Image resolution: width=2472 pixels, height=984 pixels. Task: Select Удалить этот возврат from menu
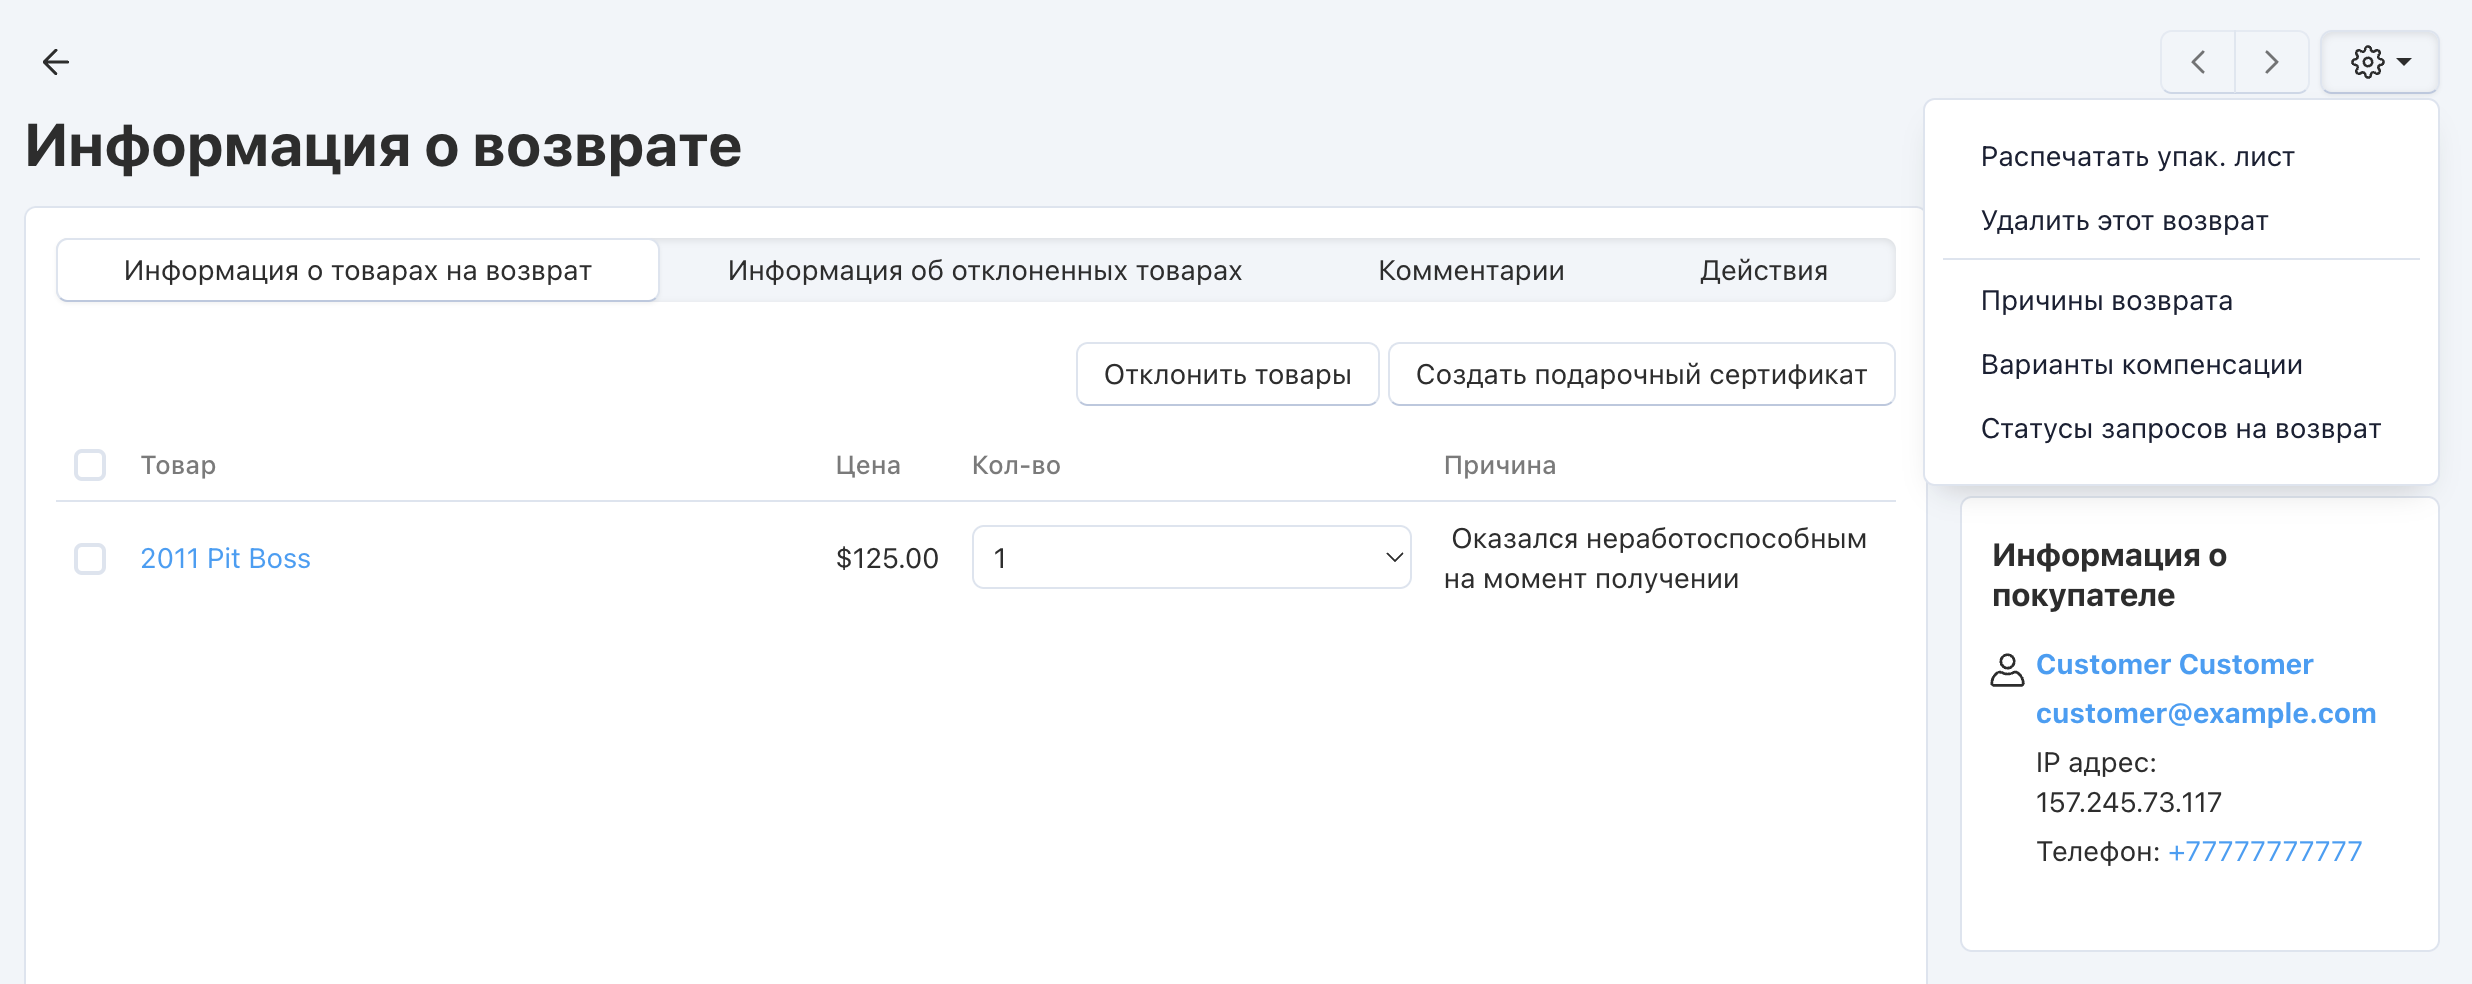click(x=2124, y=221)
